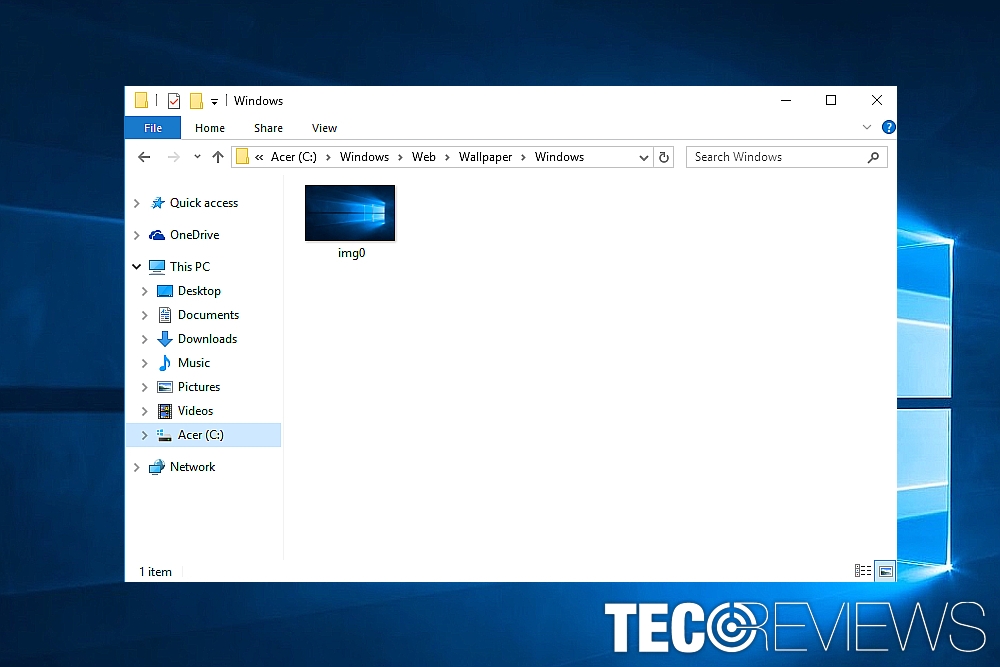Expand the Acer (C:) tree node
1000x667 pixels.
click(144, 436)
